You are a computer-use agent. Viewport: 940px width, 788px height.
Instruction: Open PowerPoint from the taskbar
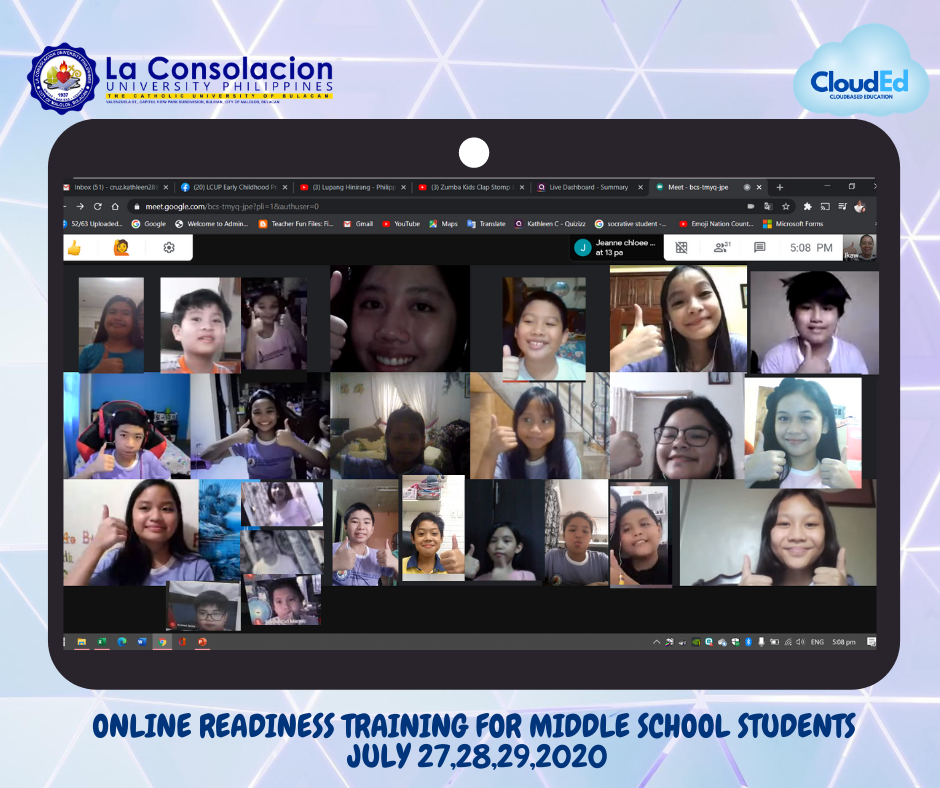tap(202, 642)
